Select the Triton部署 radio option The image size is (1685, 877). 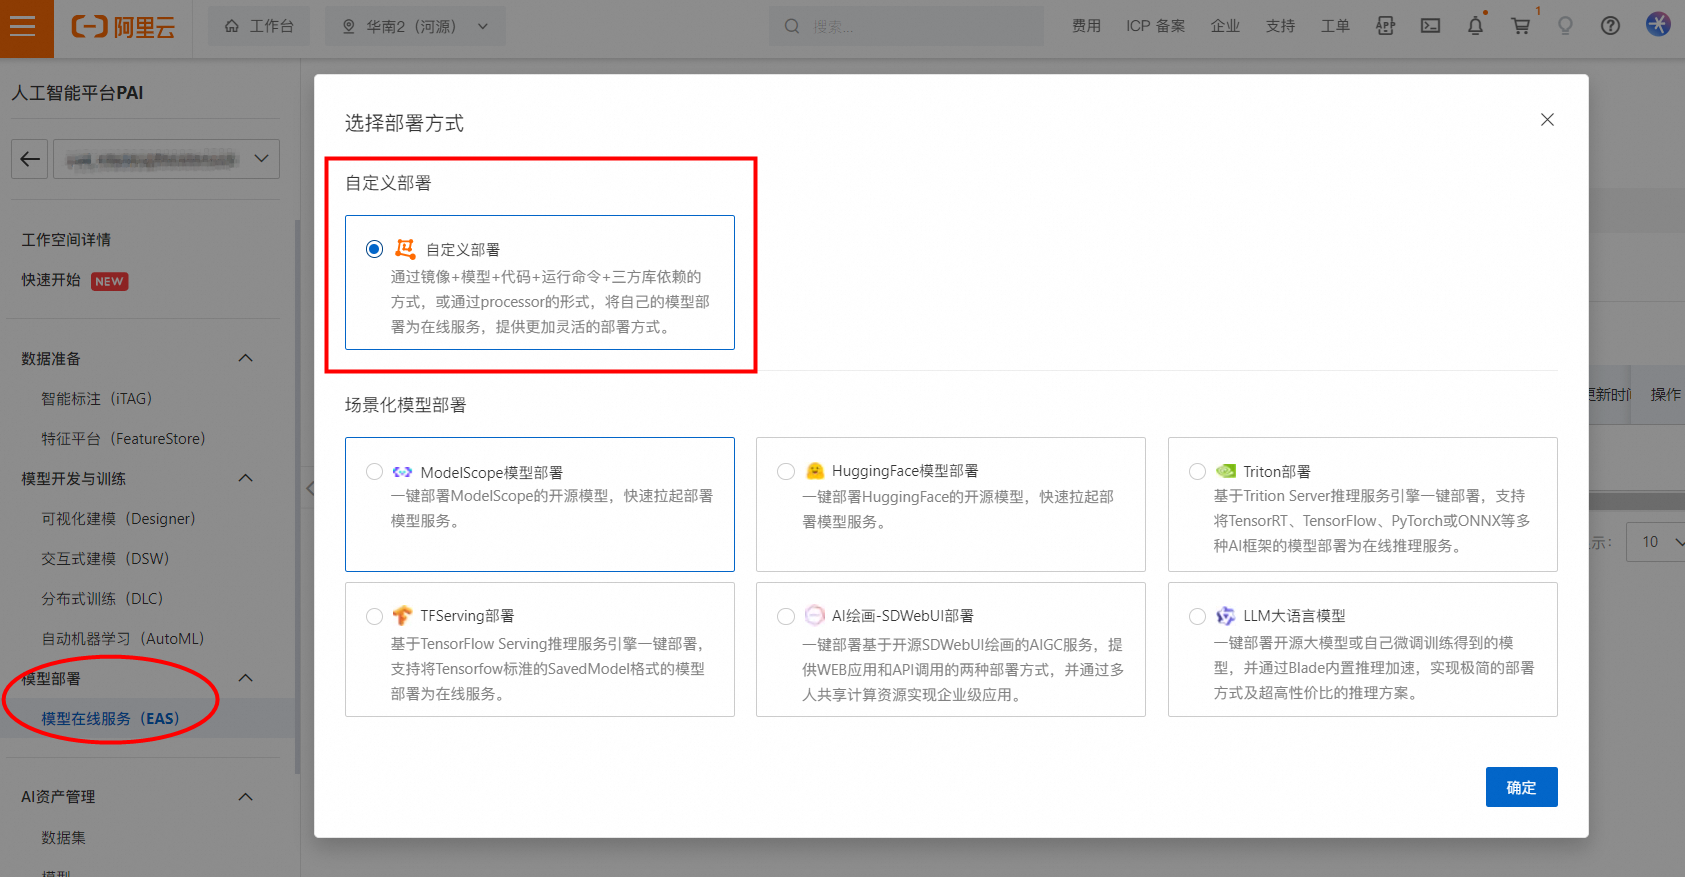[1197, 471]
